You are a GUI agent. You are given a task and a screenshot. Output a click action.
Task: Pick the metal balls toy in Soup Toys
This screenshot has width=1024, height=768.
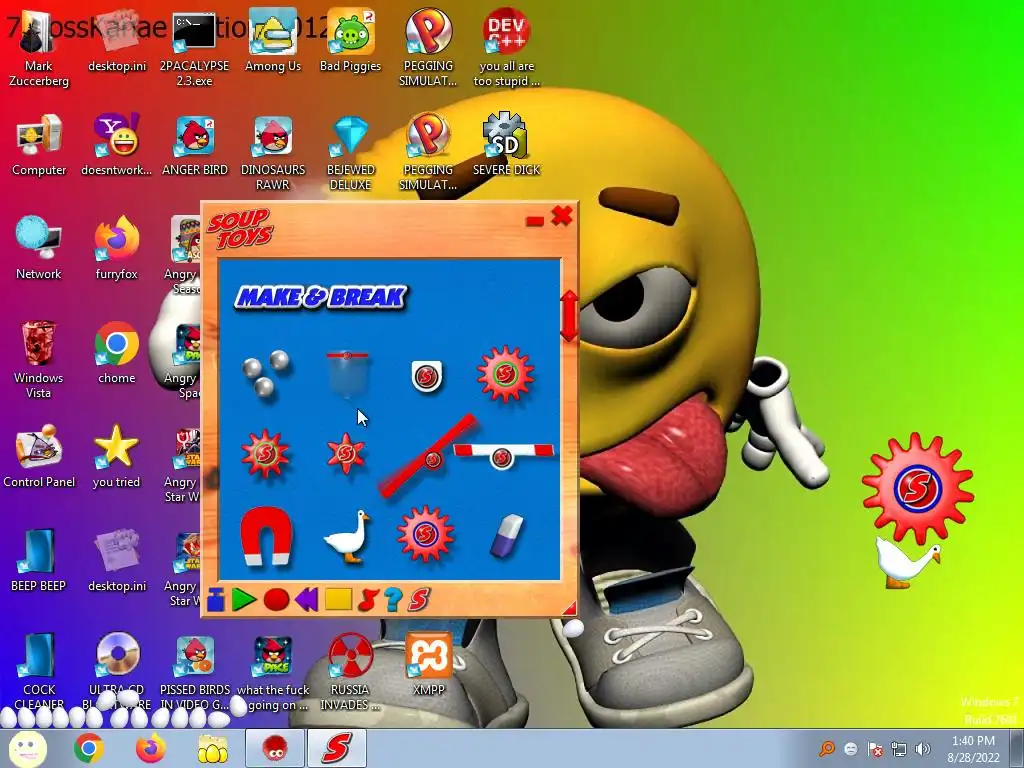pyautogui.click(x=266, y=374)
